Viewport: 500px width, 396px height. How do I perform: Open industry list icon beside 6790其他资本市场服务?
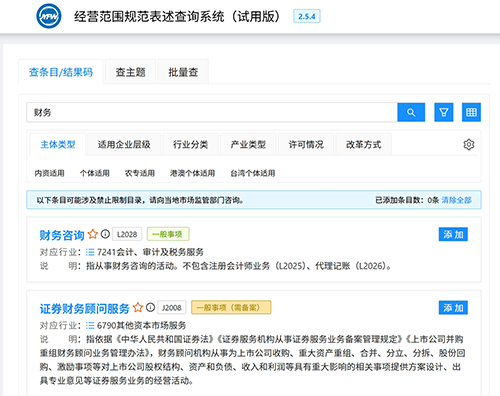click(x=90, y=325)
